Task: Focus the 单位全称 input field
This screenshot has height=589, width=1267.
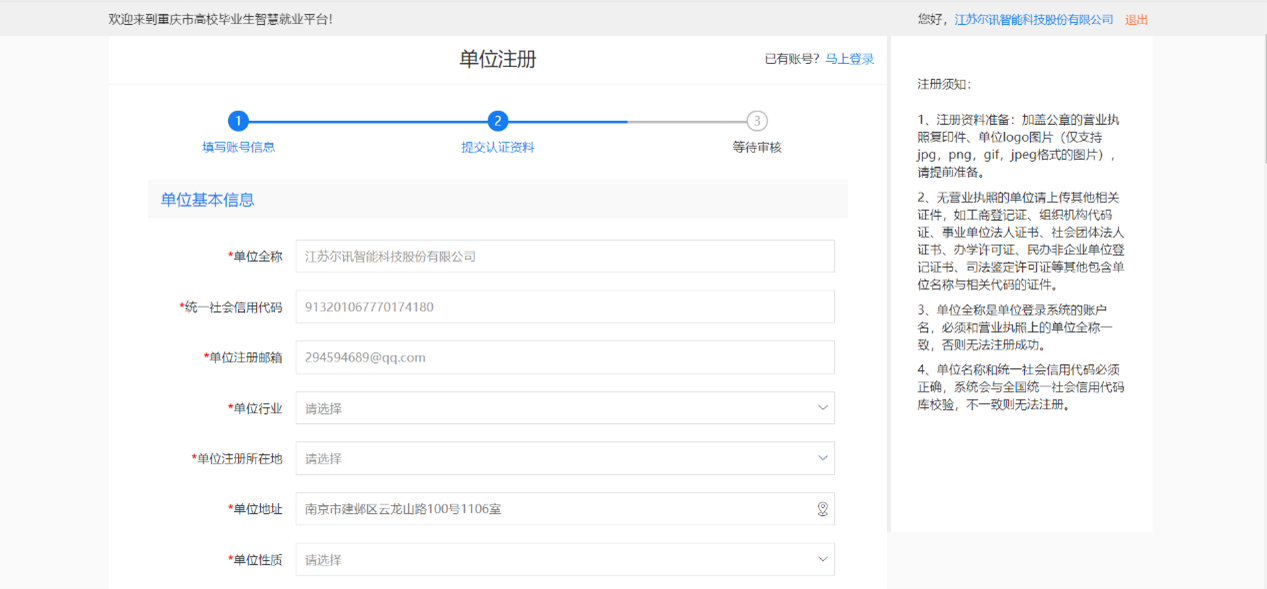Action: coord(564,256)
